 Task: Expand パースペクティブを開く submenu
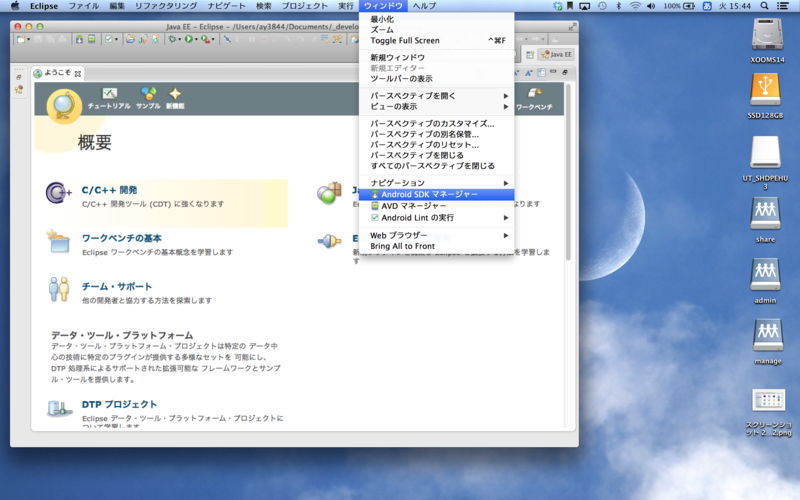[x=436, y=96]
